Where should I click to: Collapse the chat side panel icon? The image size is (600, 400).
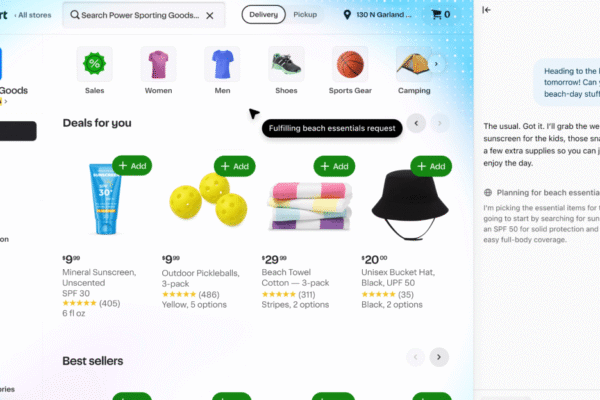486,10
